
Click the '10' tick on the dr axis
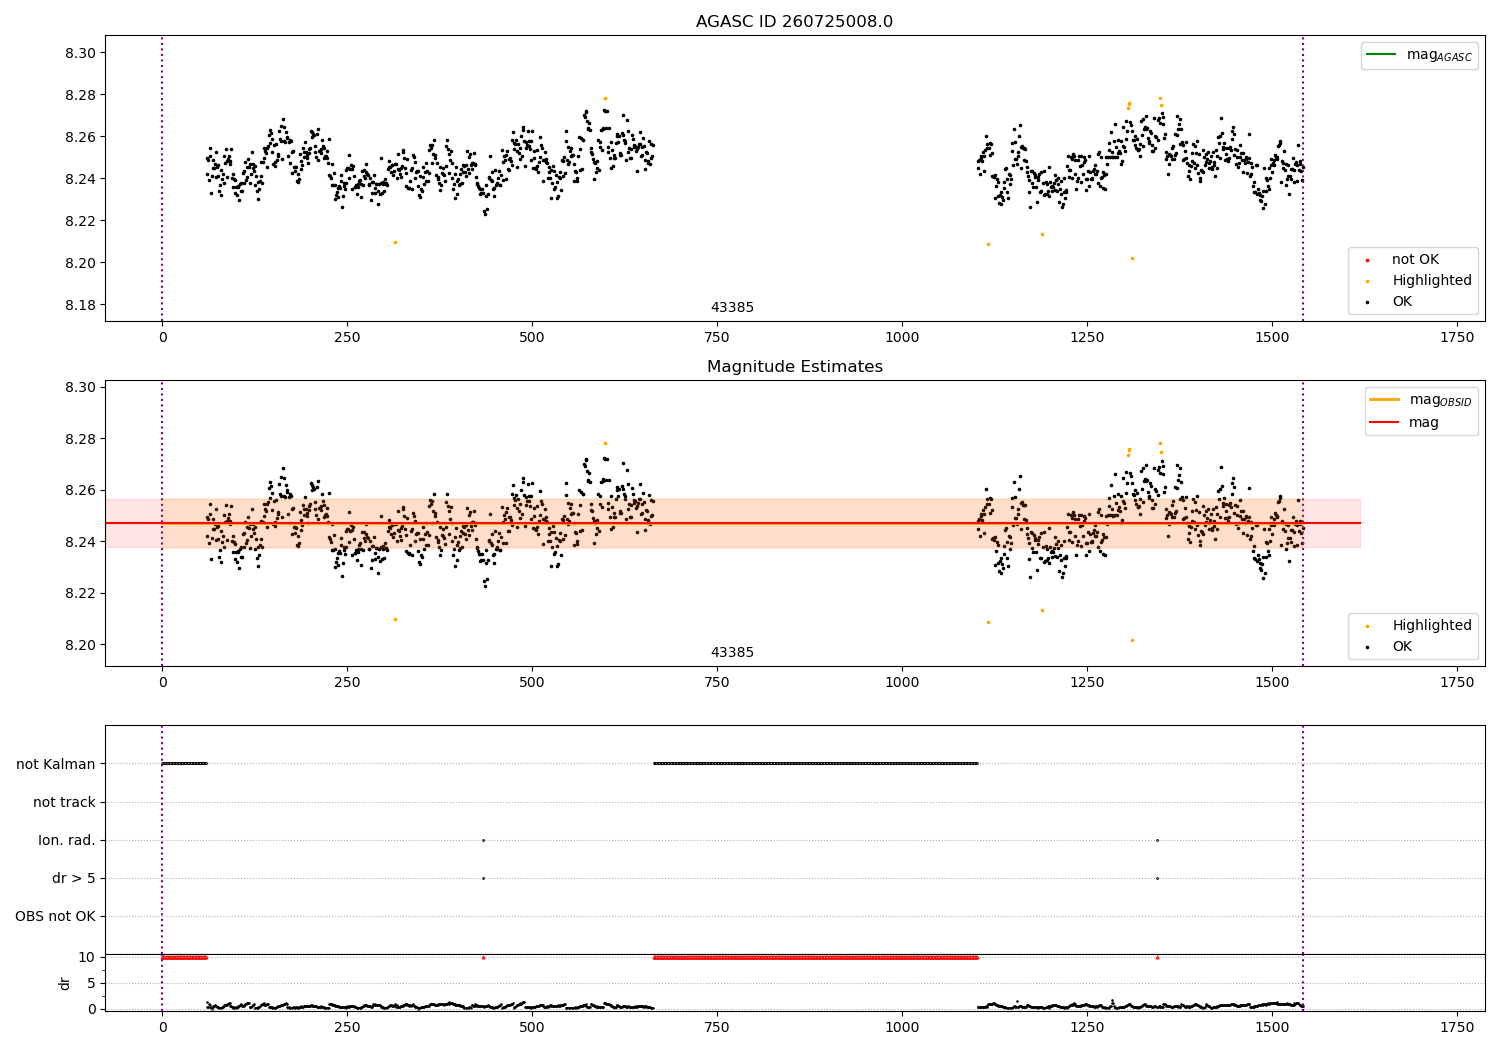(x=87, y=957)
